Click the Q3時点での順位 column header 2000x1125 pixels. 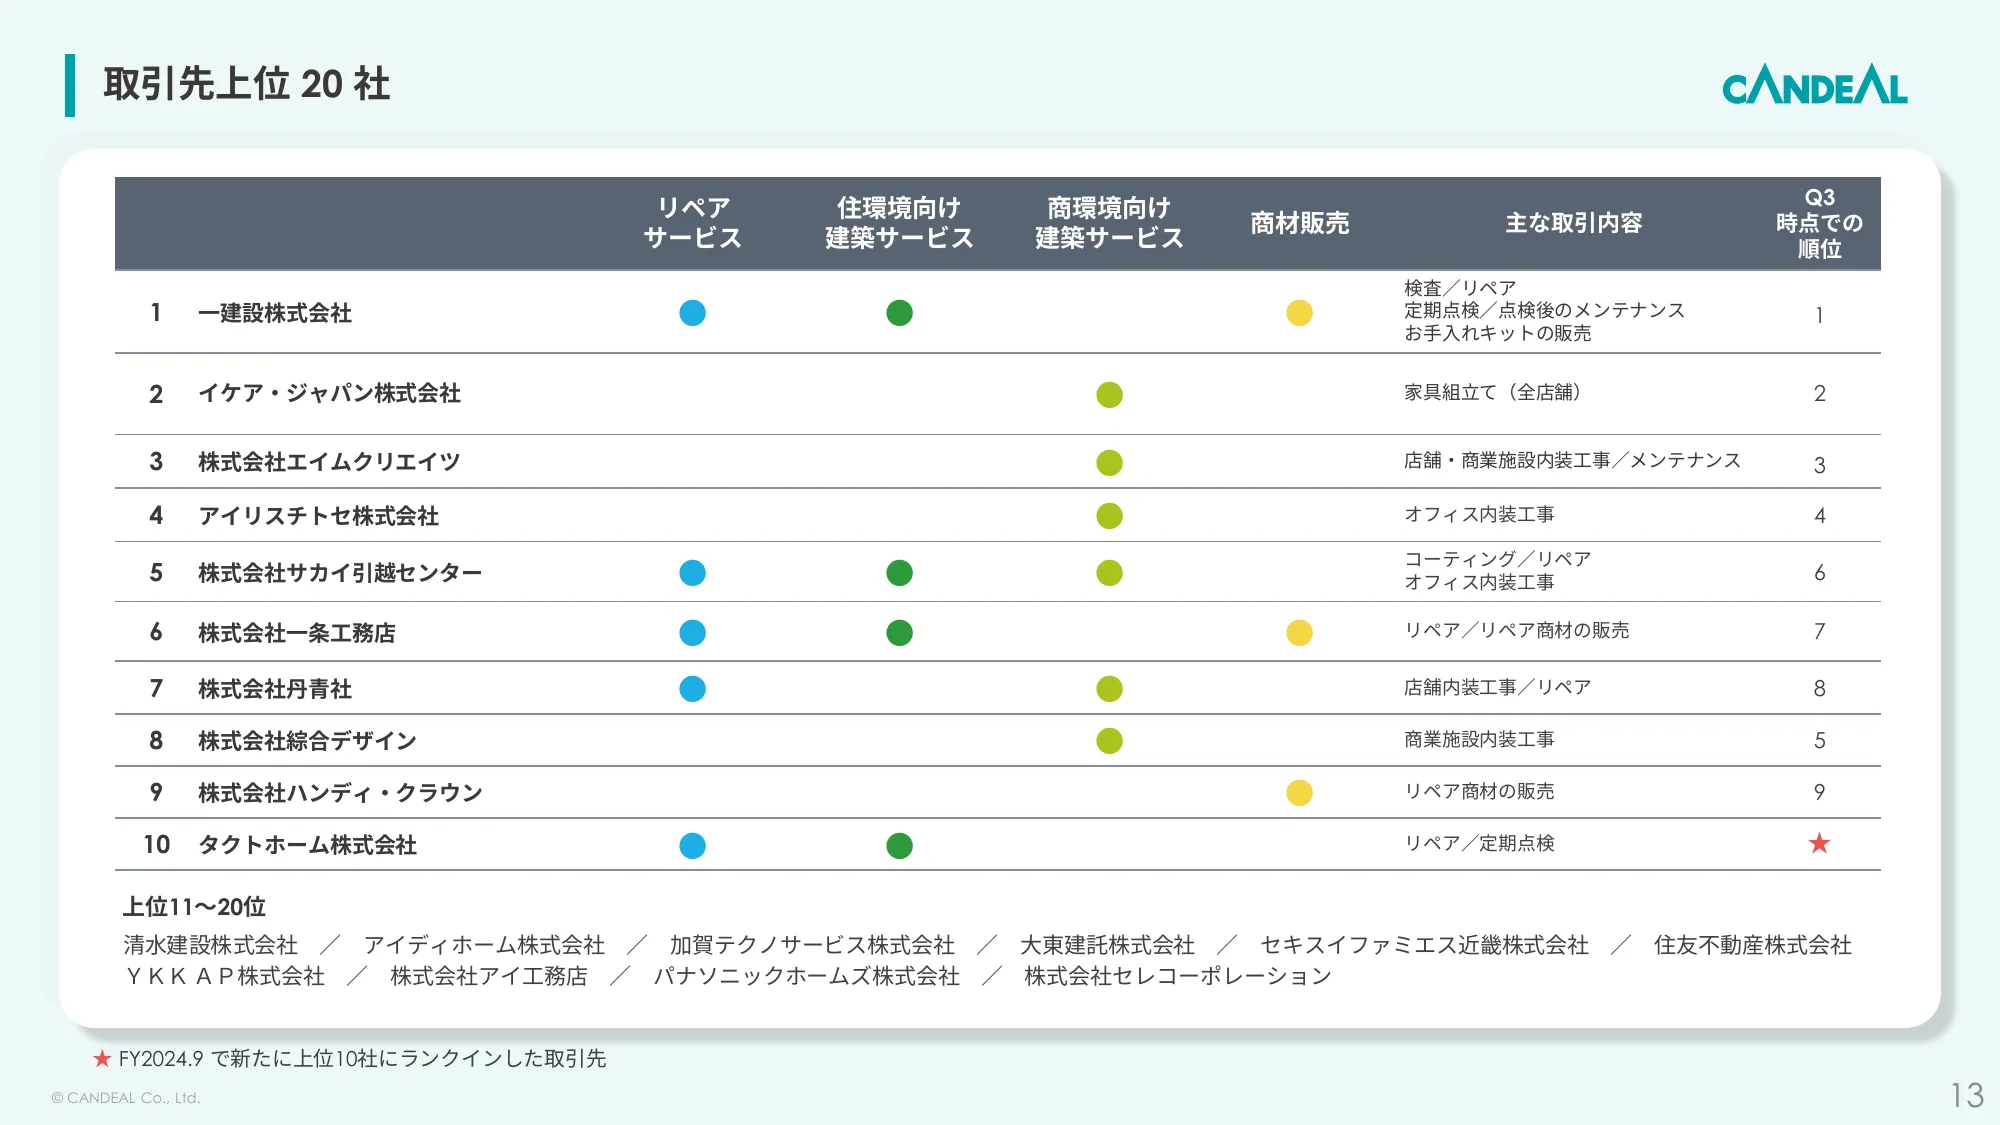point(1819,223)
